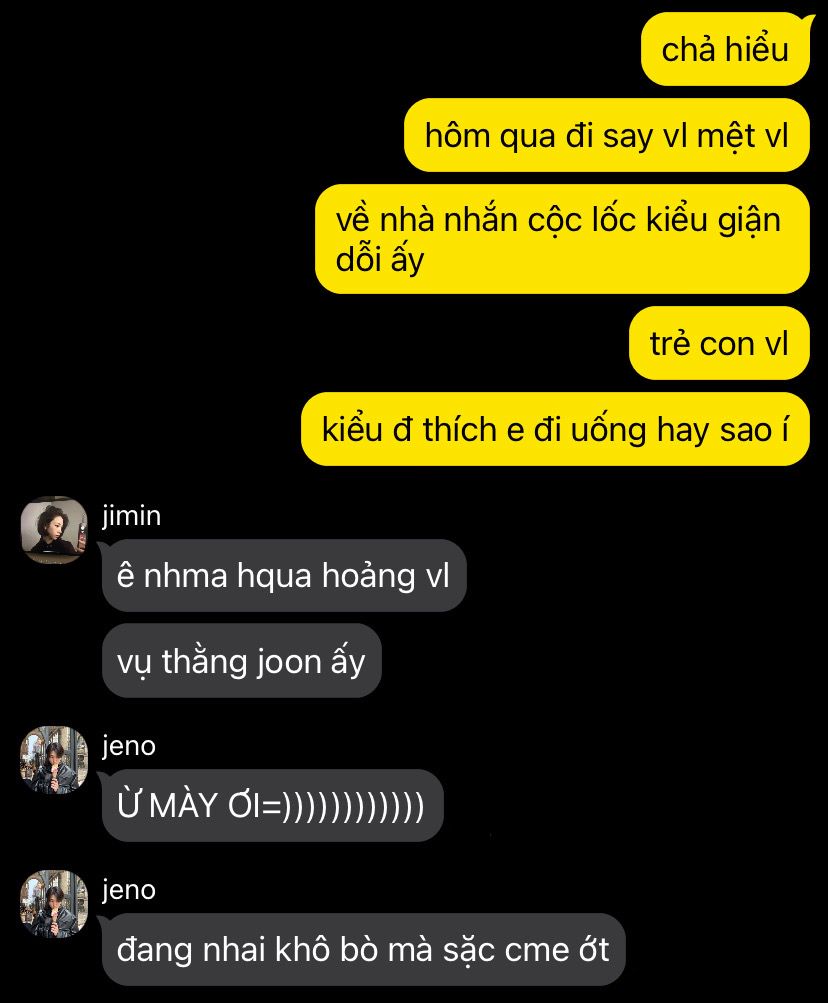Tap the laughing '=))))' emoticon in jeno's message
Viewport: 828px width, 1003px height.
point(343,806)
